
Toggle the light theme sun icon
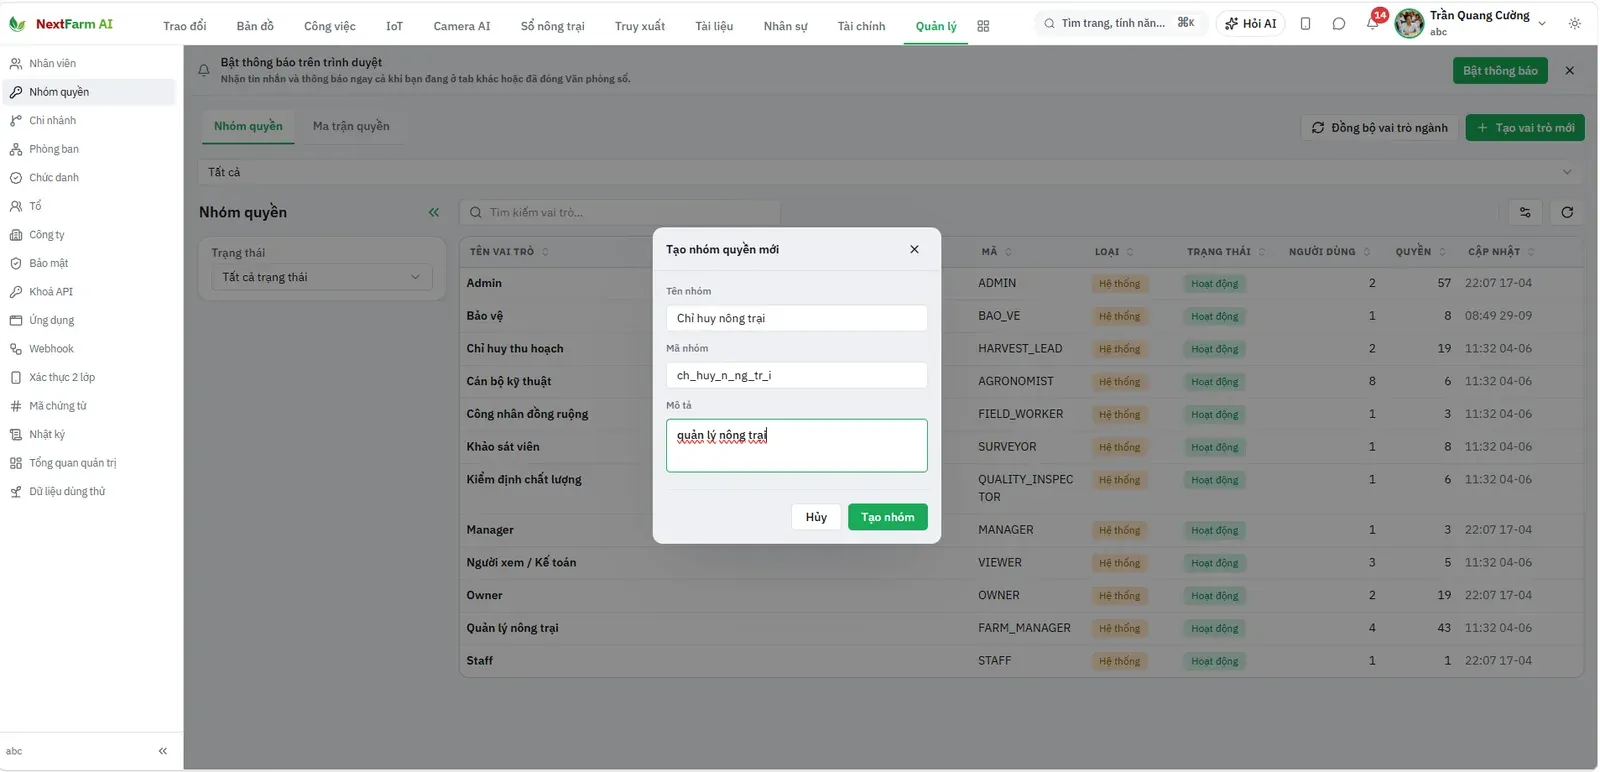pos(1575,23)
